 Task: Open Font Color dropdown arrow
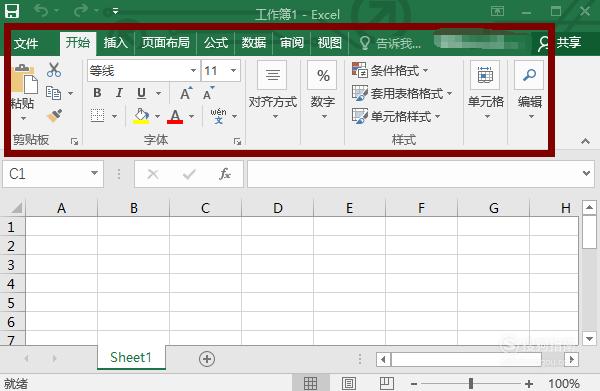pos(191,116)
